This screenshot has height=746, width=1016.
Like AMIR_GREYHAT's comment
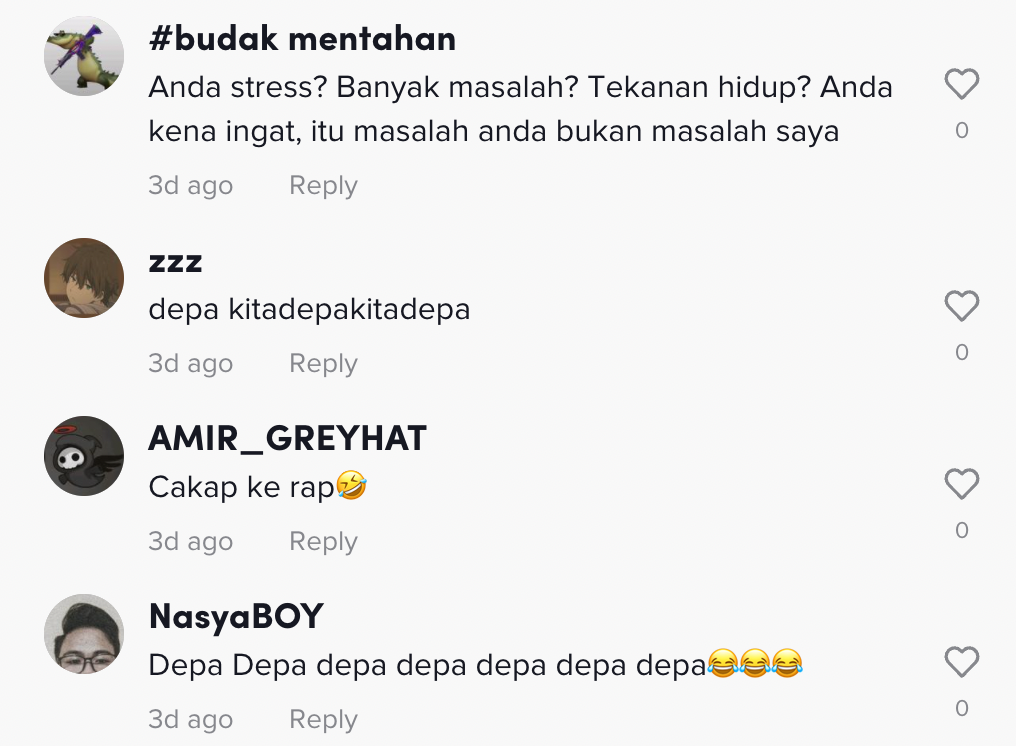click(962, 484)
